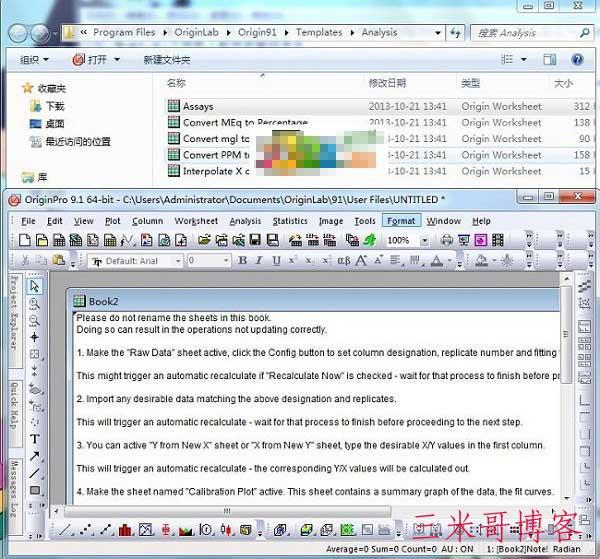Open the view options dropdown arrow in Explorer

click(524, 60)
